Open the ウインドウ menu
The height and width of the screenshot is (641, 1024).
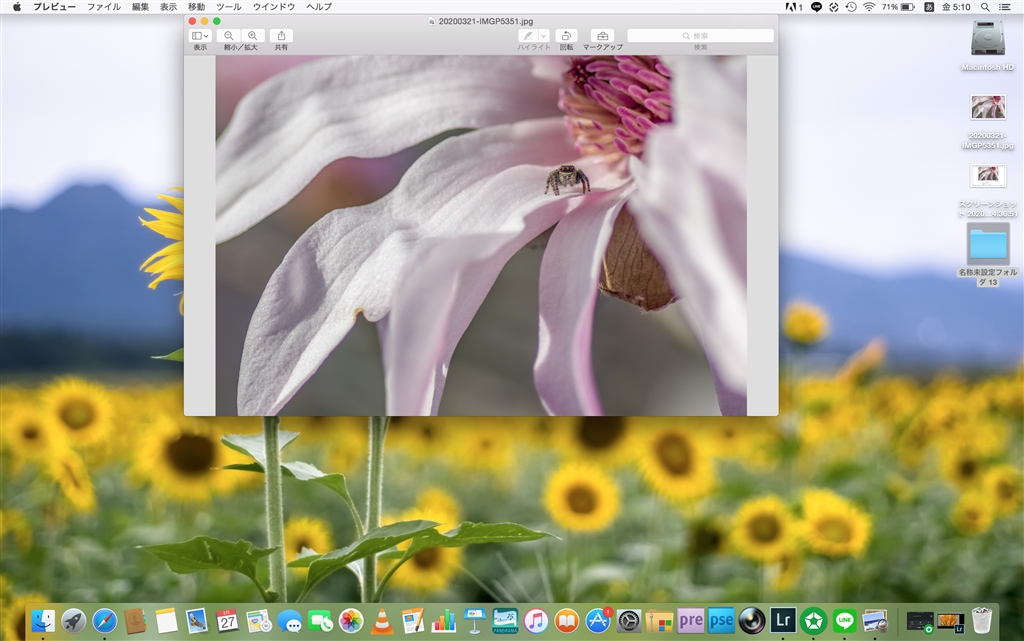click(x=273, y=7)
